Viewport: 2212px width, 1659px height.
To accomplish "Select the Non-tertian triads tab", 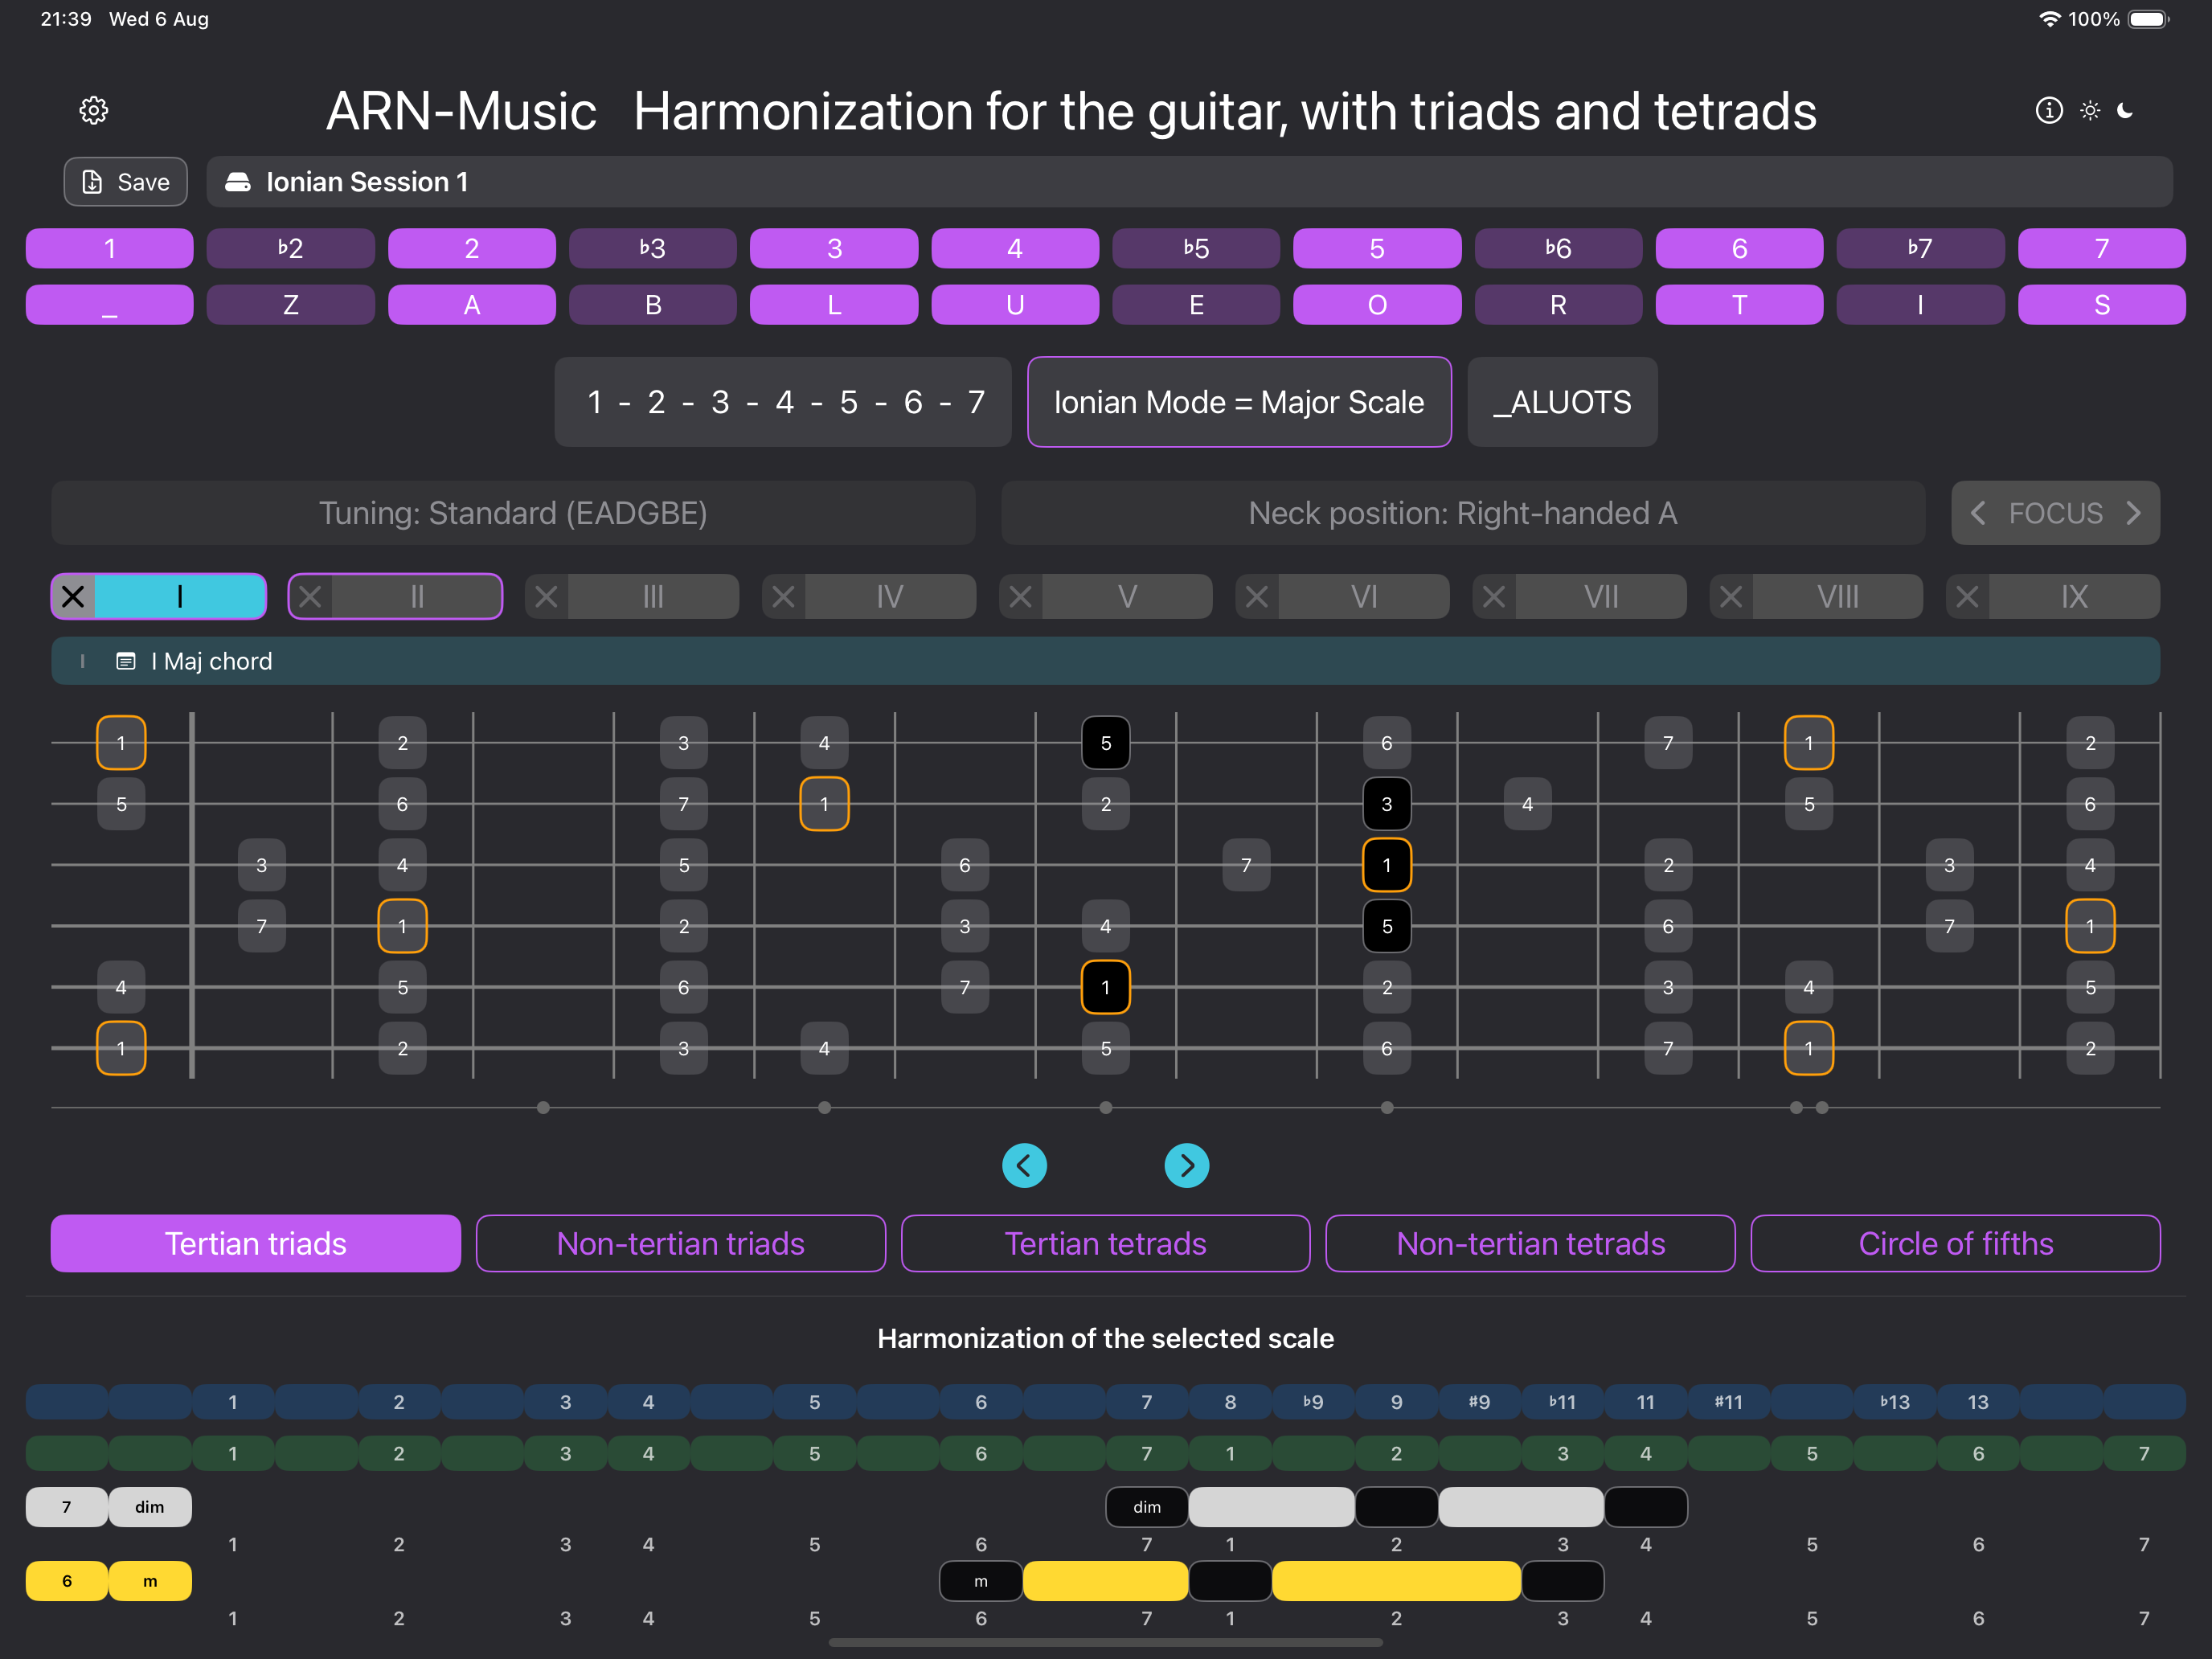I will (681, 1243).
